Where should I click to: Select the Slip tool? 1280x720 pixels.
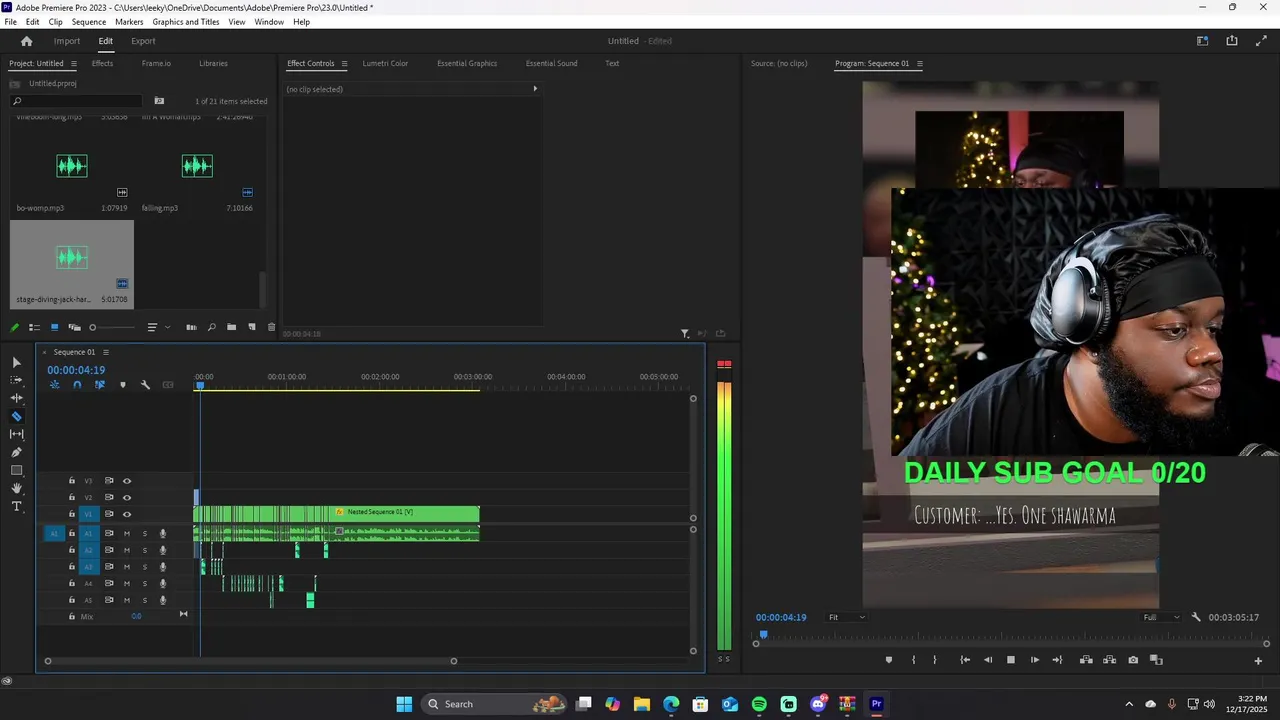(16, 434)
